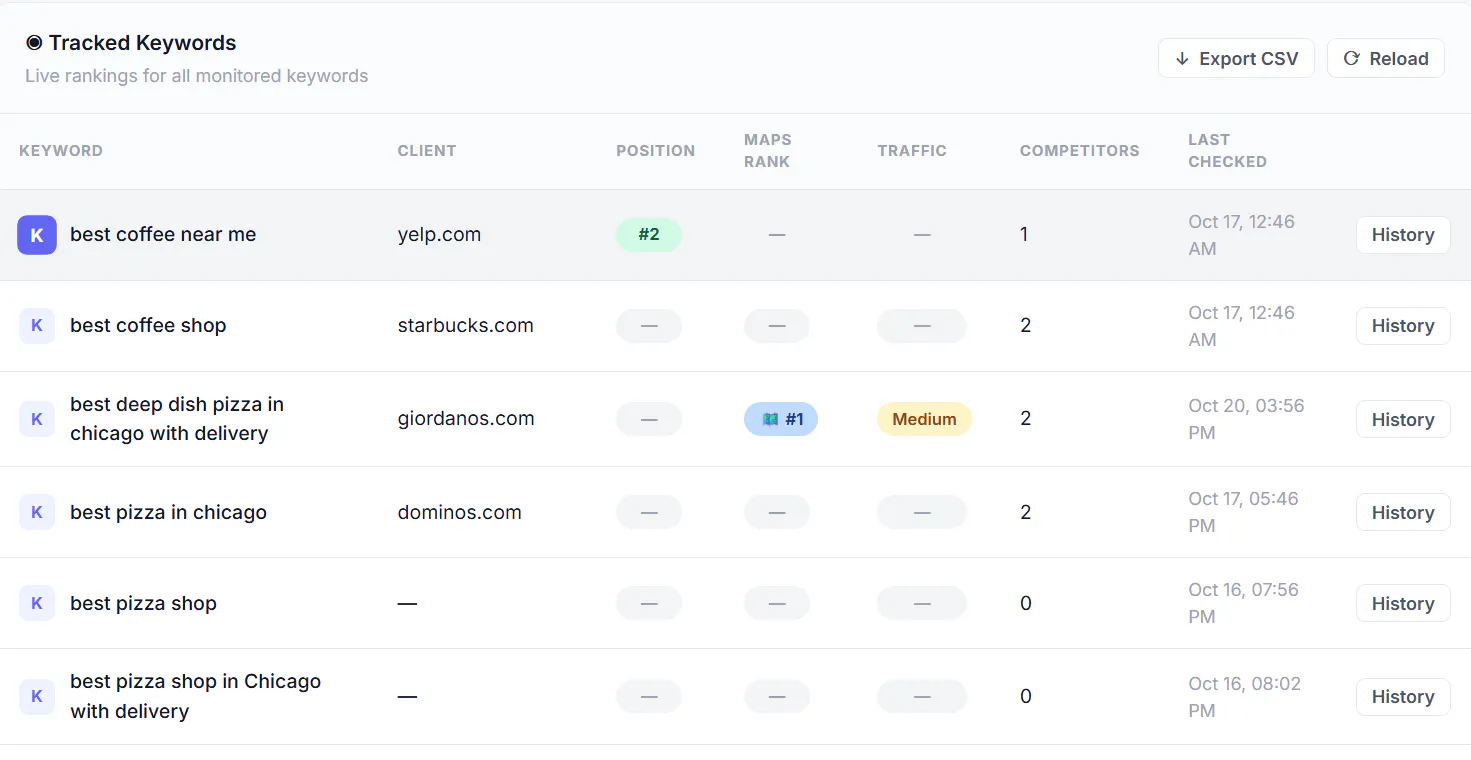This screenshot has width=1471, height=760.
Task: Click the Maps Rank column header
Action: (768, 151)
